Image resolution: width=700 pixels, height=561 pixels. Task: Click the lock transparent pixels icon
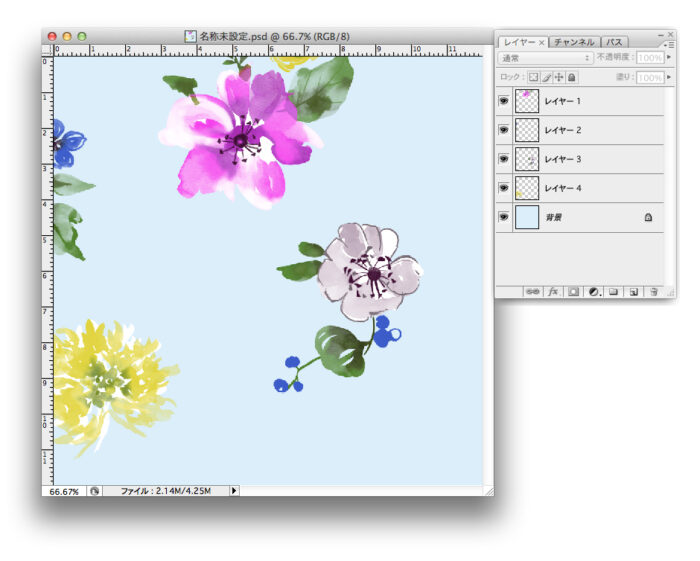point(533,77)
